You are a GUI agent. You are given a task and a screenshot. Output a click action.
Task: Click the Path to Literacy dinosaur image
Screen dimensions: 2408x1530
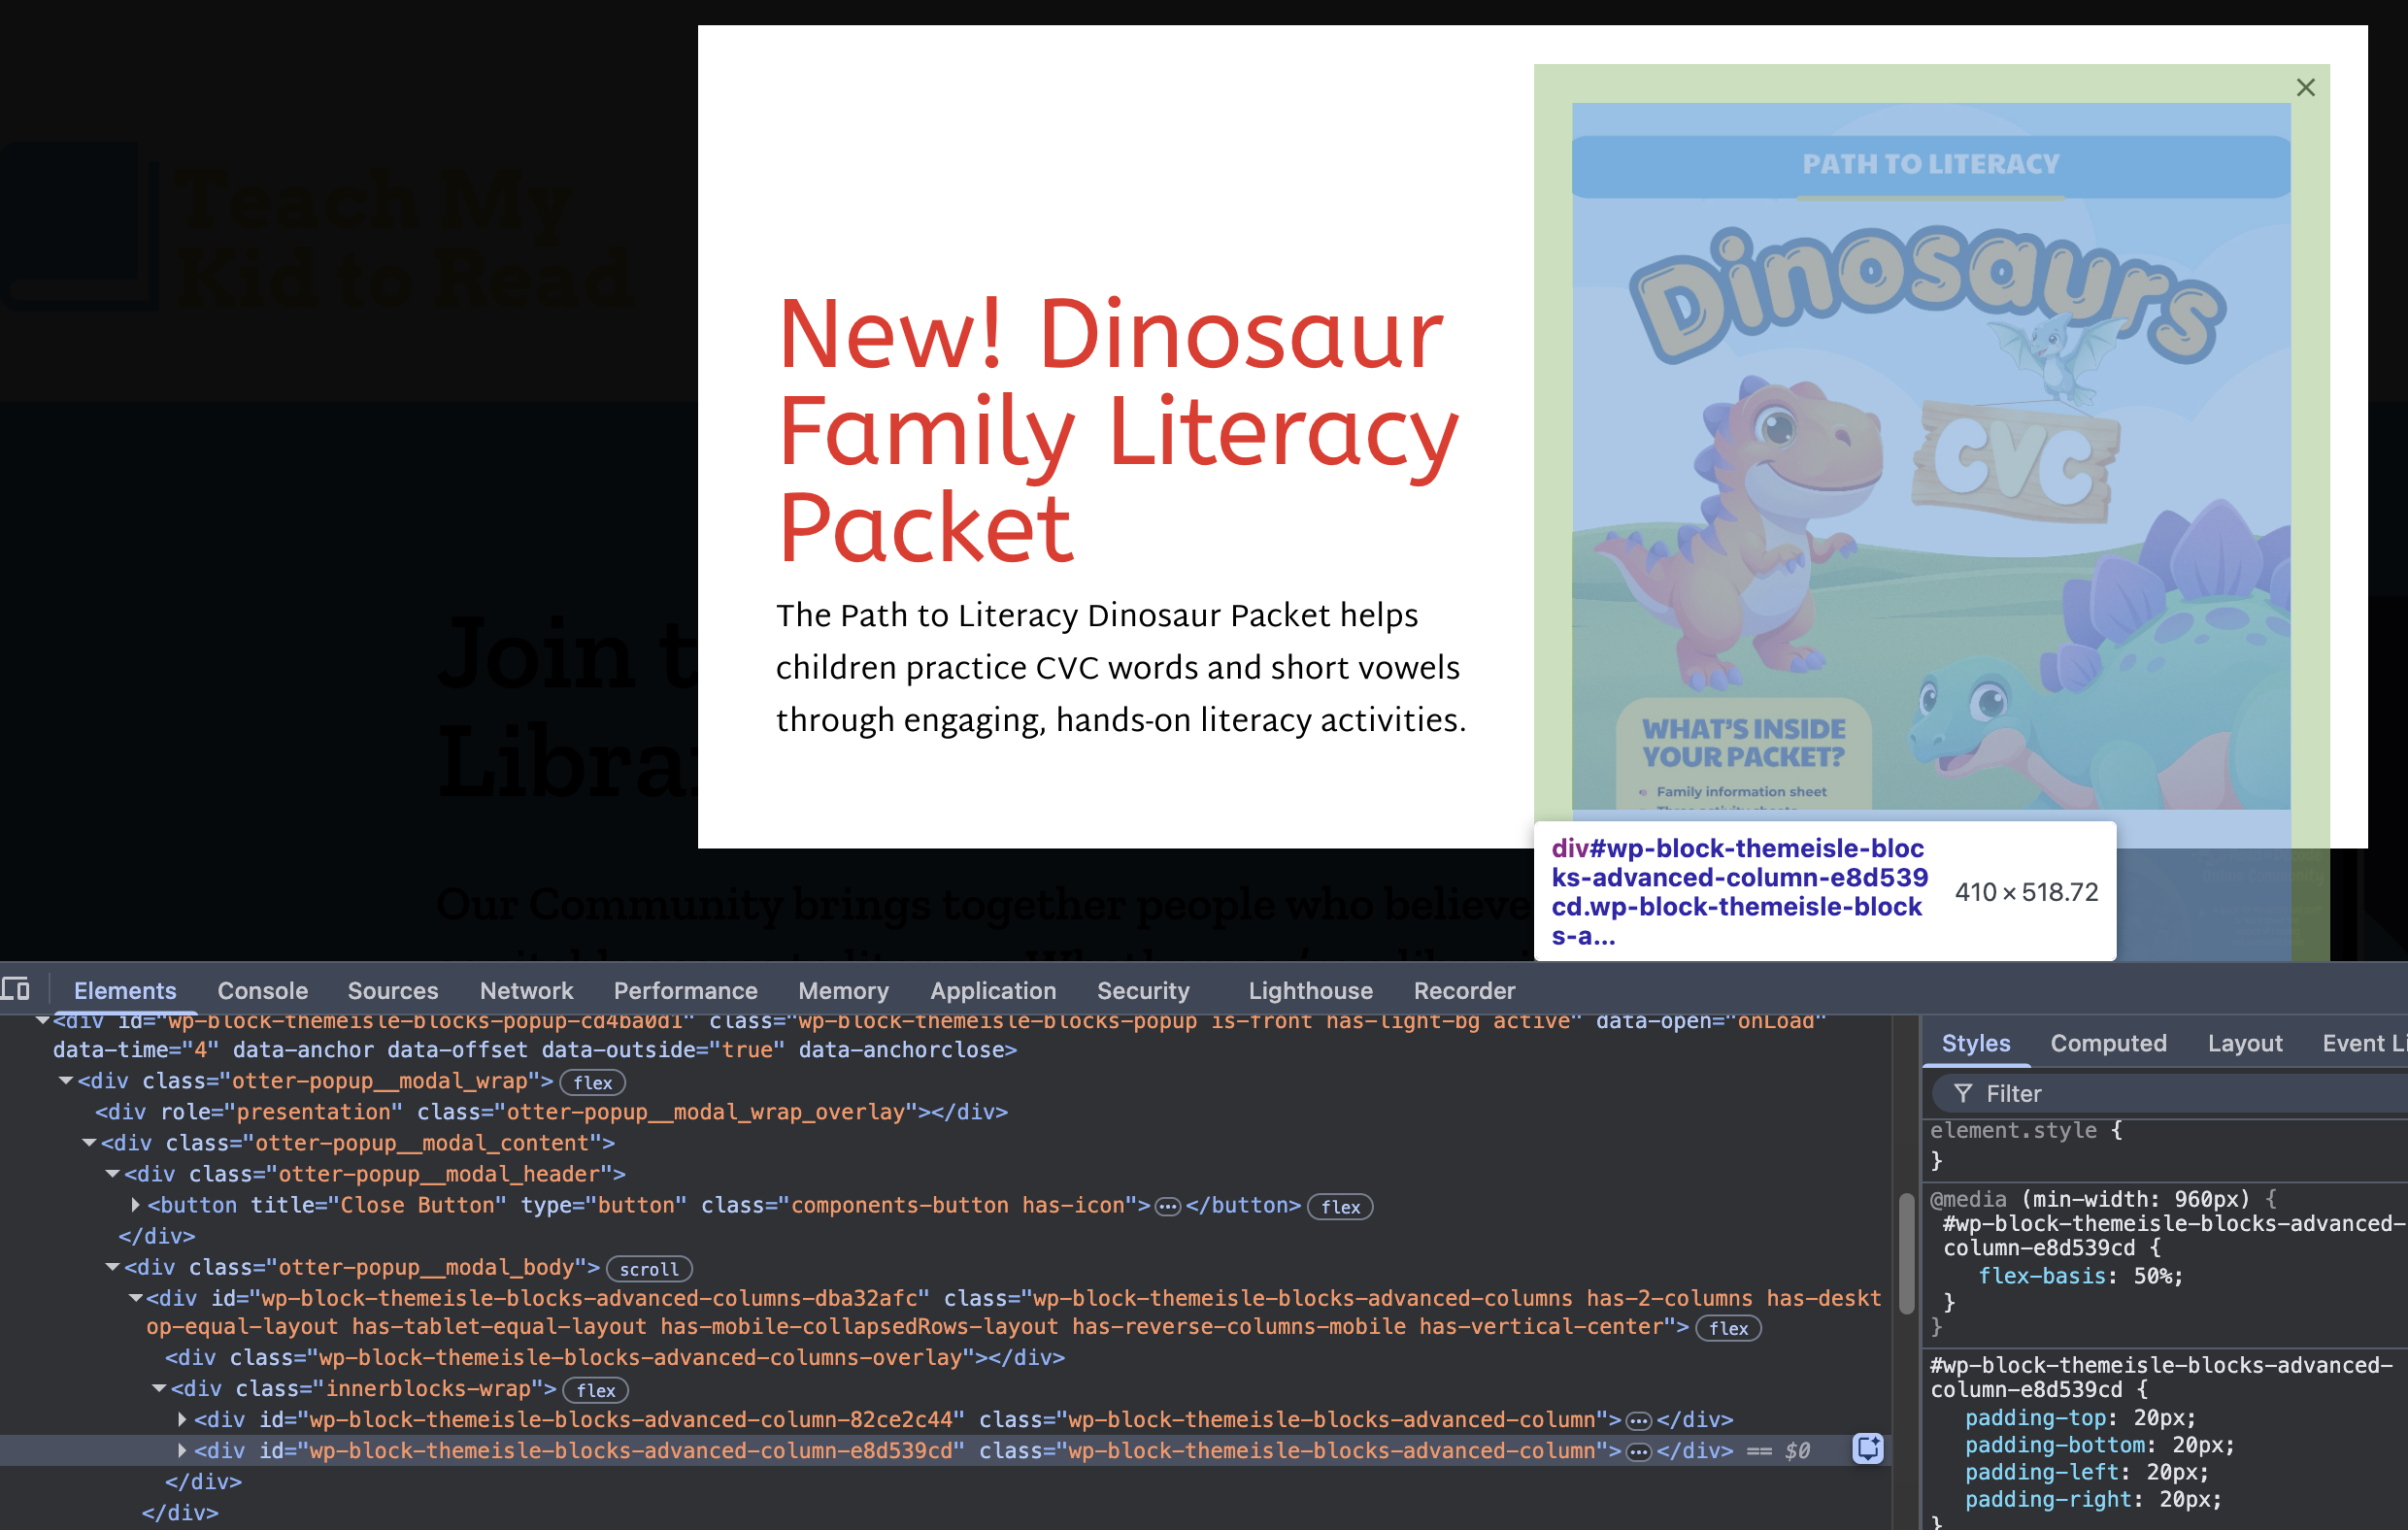[x=1931, y=456]
